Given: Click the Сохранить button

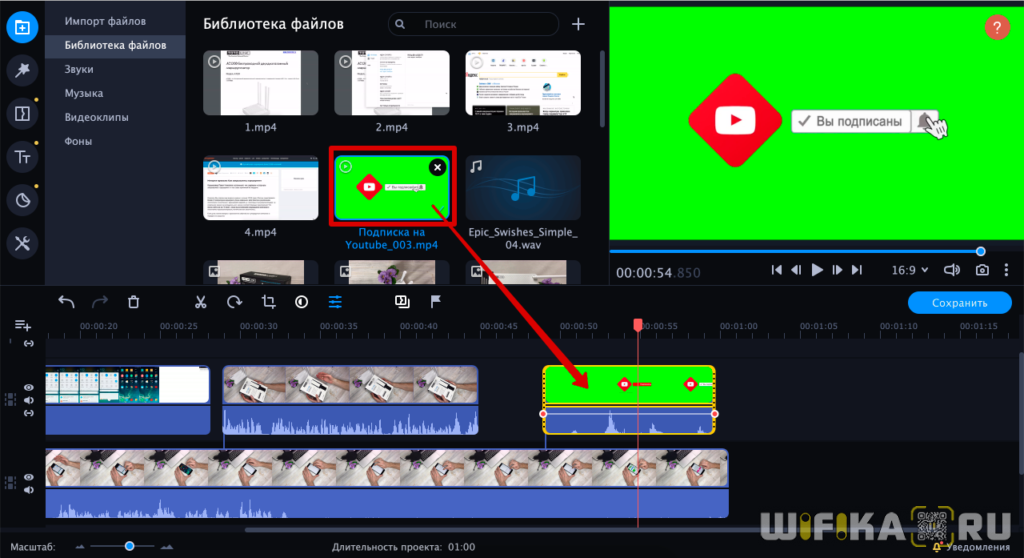Looking at the screenshot, I should coord(959,303).
